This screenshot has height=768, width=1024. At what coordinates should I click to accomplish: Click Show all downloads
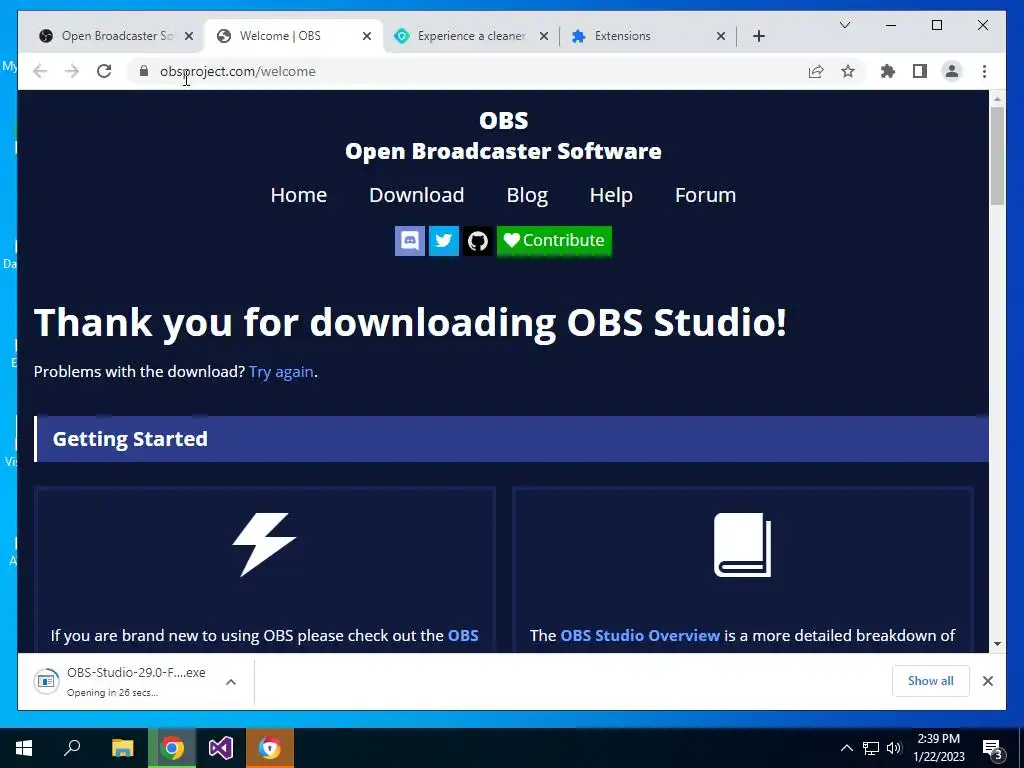(x=931, y=681)
